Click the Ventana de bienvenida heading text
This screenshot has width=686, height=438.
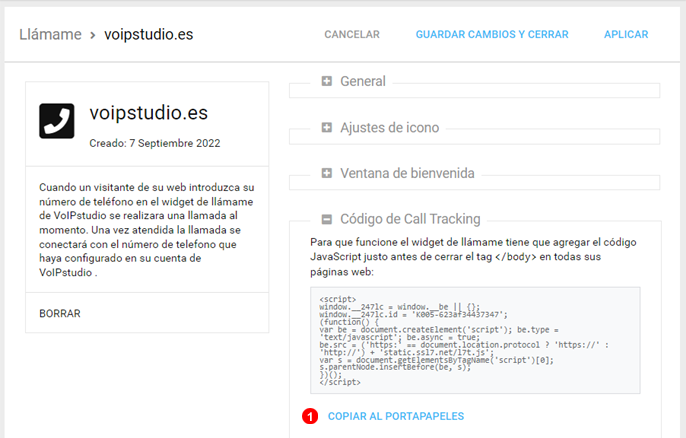407,173
